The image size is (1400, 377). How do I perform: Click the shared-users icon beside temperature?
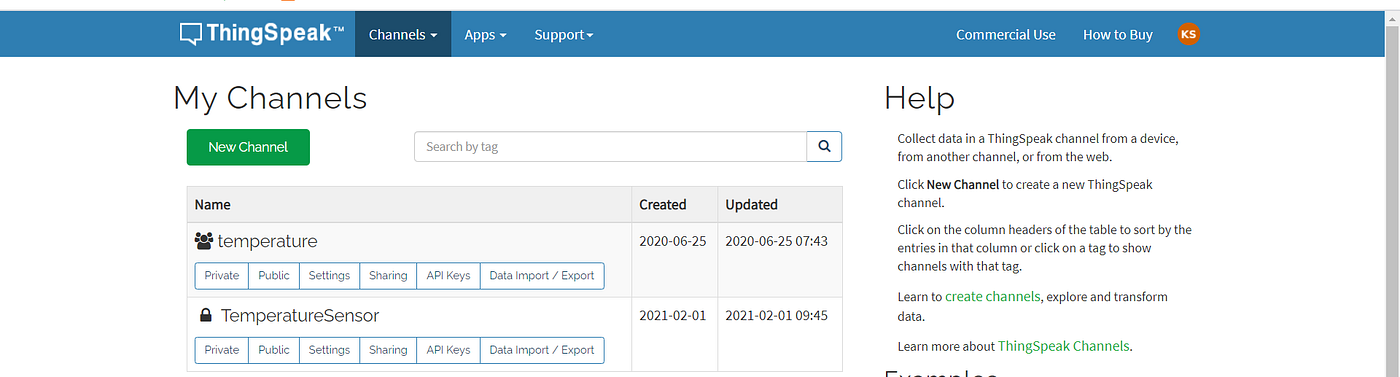pyautogui.click(x=204, y=241)
